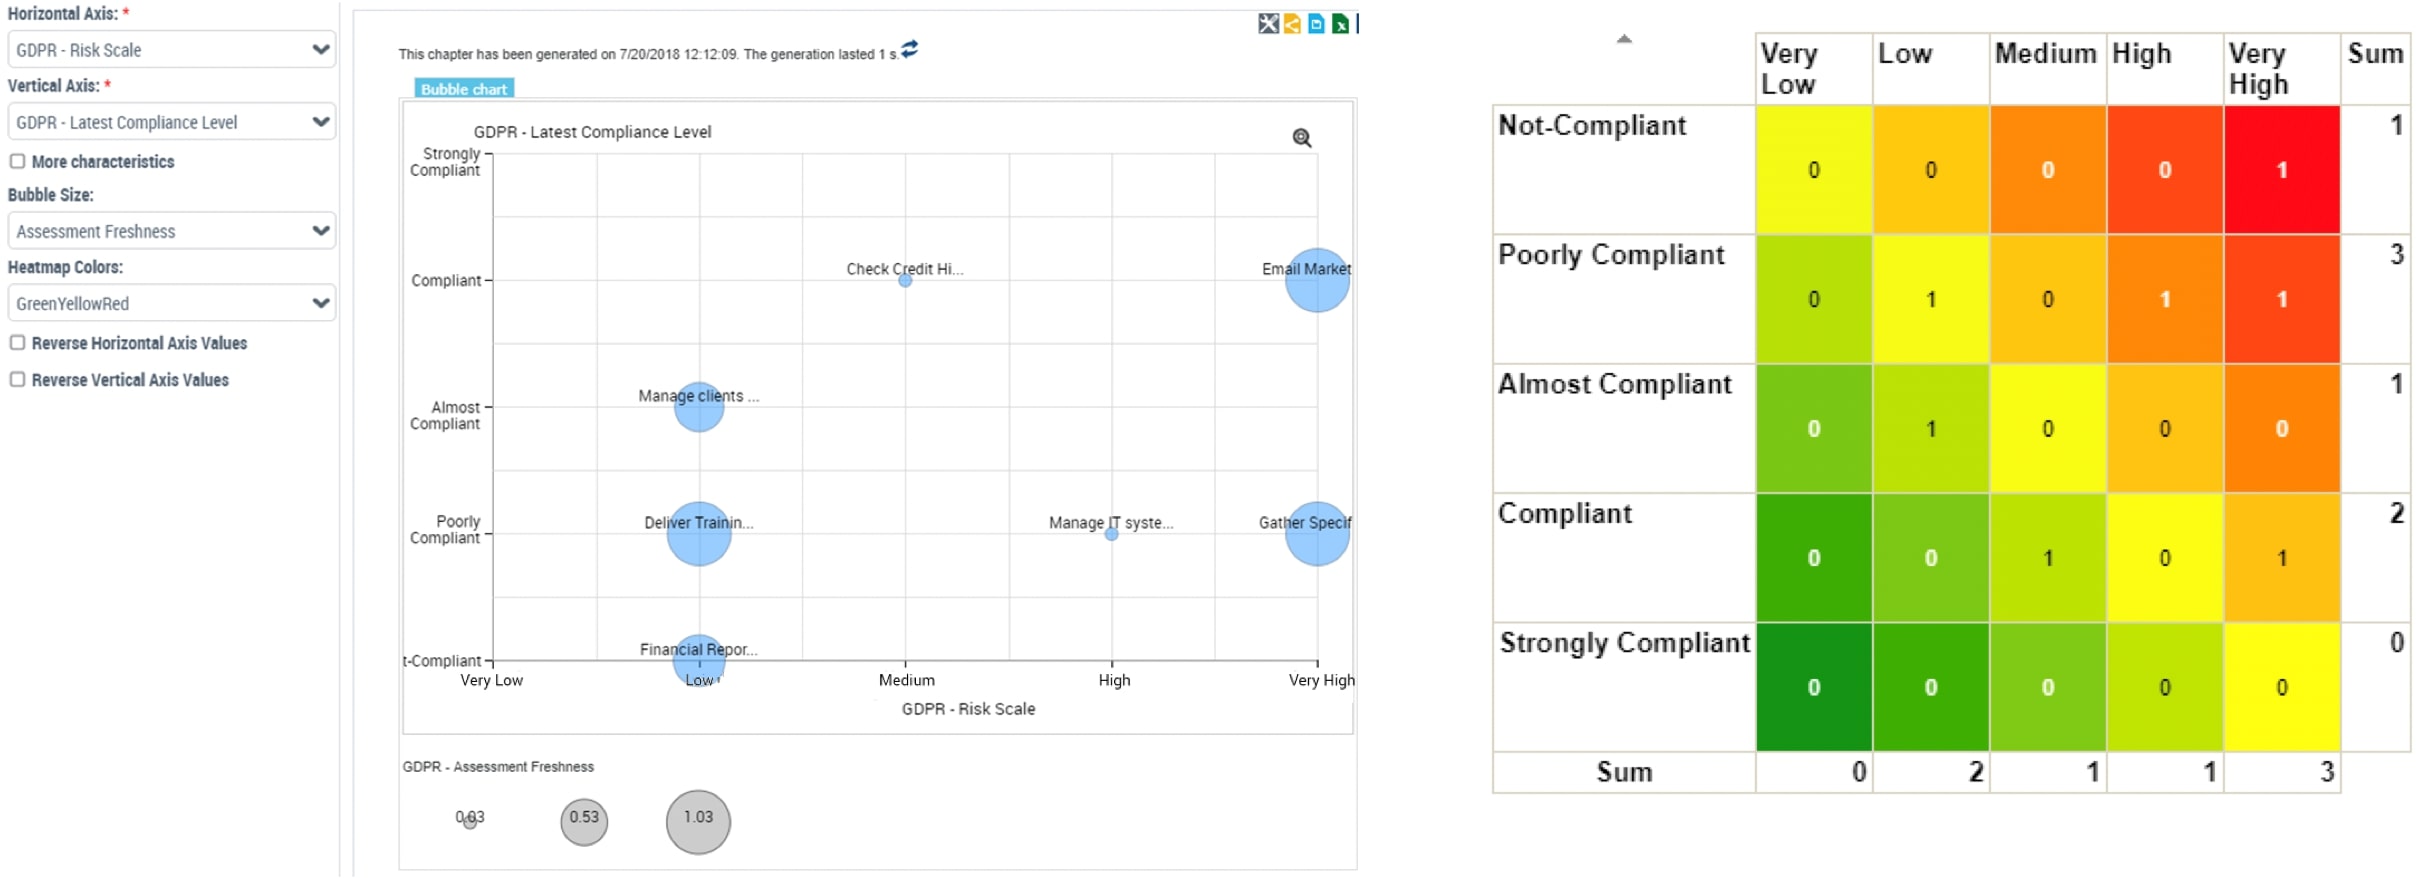Refresh the chapter generation

(909, 50)
